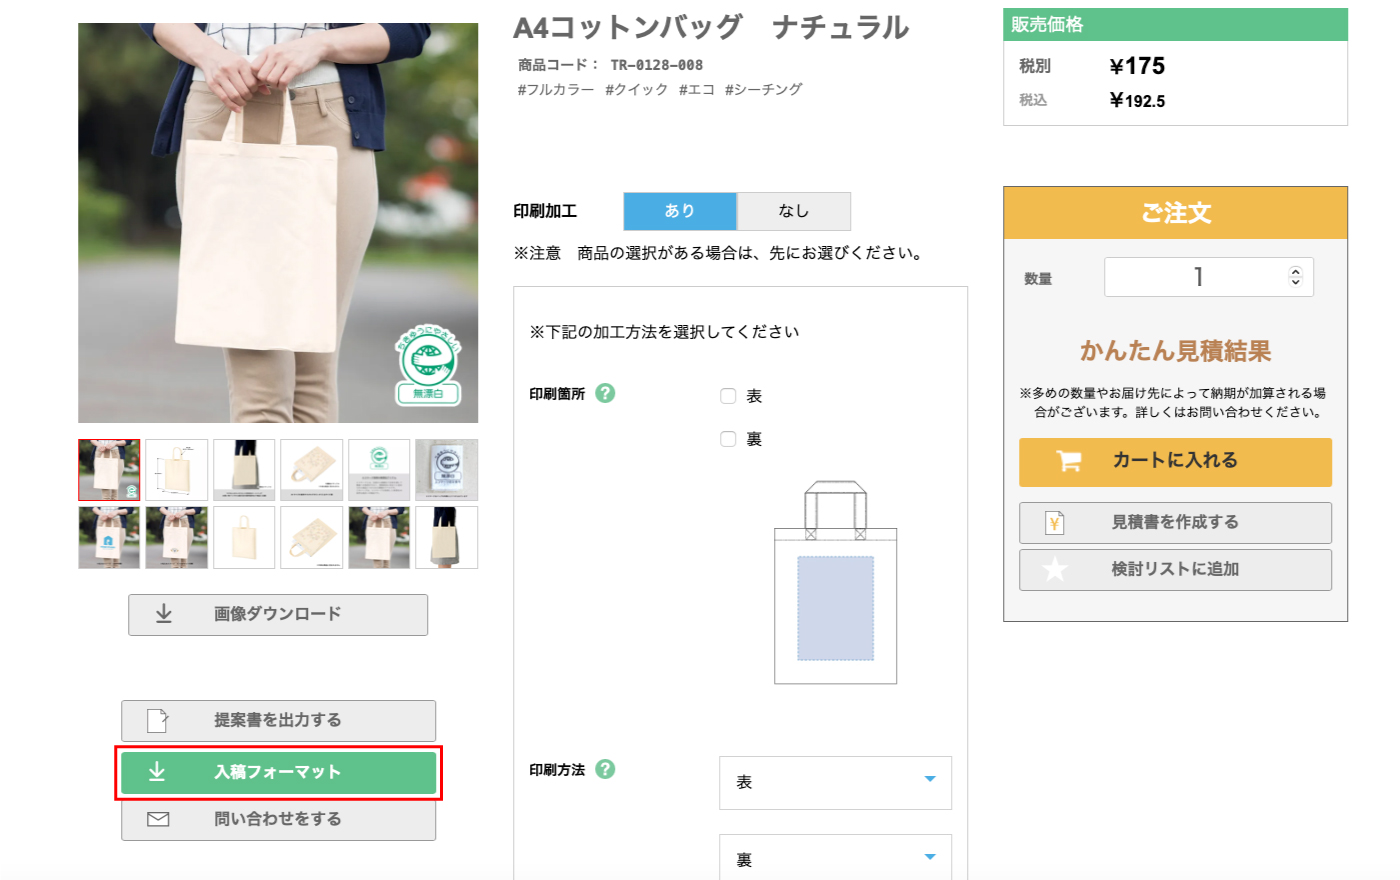1400x880 pixels.
Task: Check the 裏 print location checkbox
Action: point(728,439)
